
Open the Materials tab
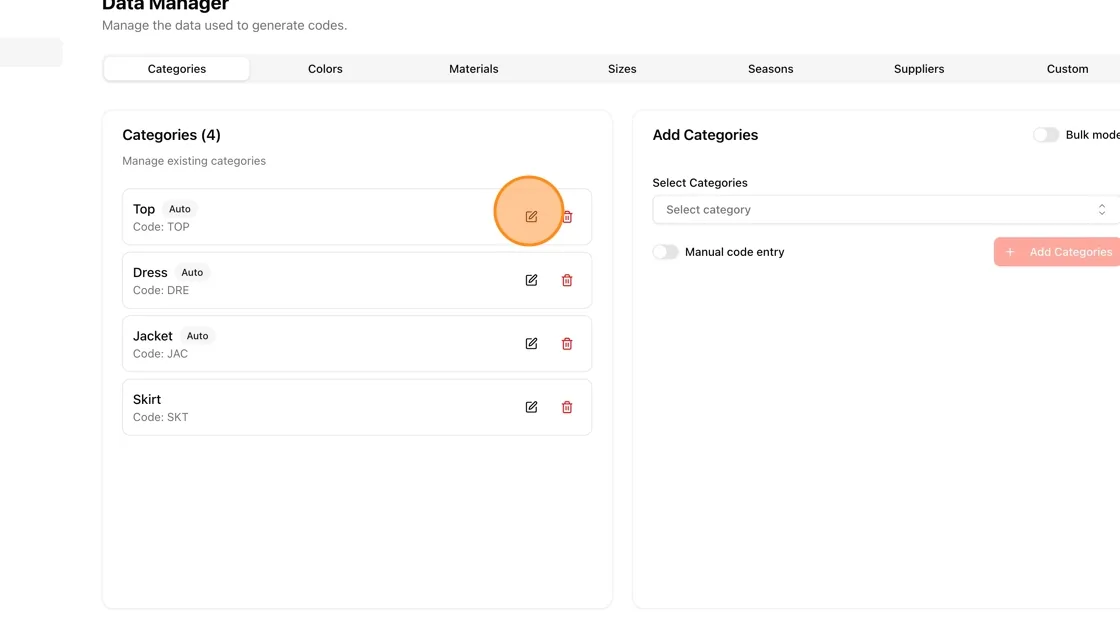tap(474, 69)
